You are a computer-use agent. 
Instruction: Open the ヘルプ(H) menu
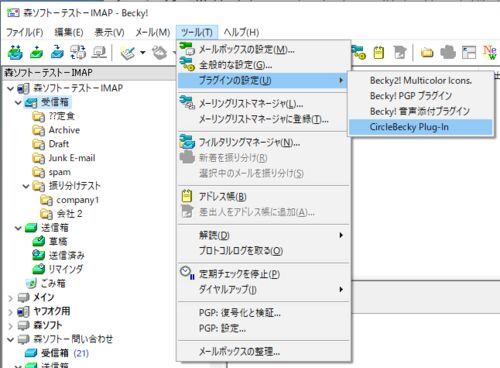point(241,32)
